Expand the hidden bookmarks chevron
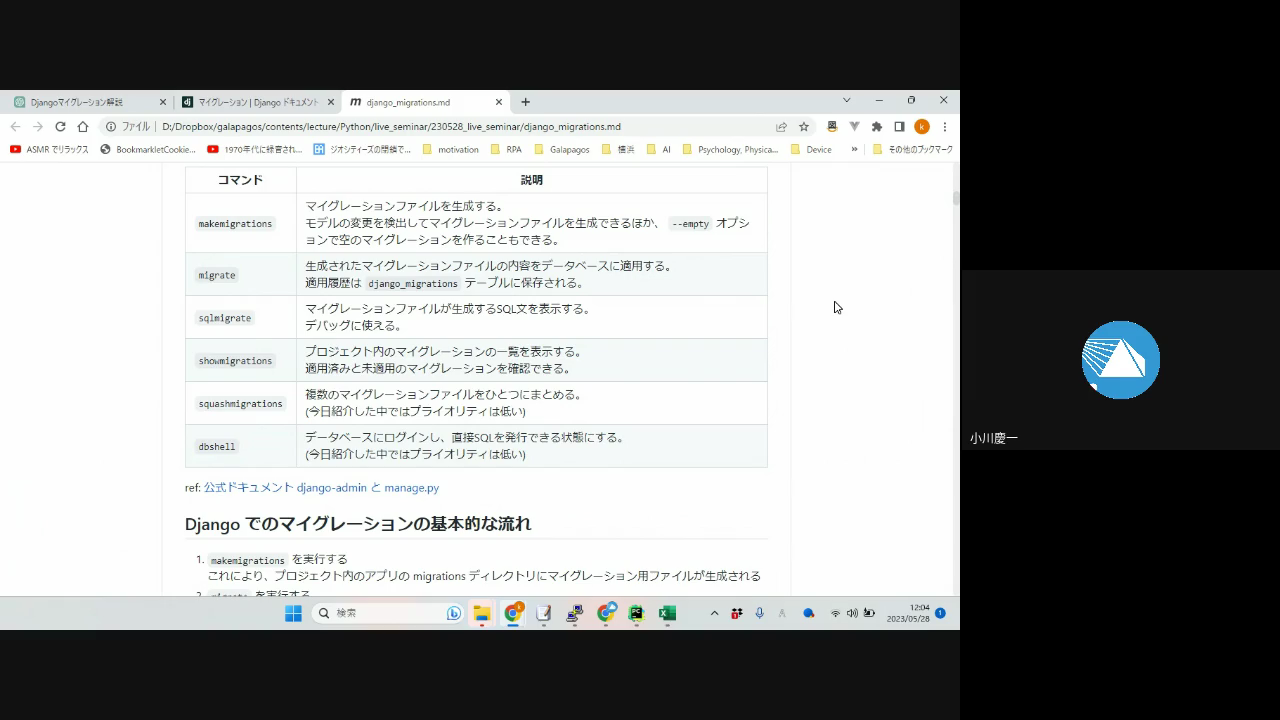This screenshot has width=1280, height=720. coord(854,149)
